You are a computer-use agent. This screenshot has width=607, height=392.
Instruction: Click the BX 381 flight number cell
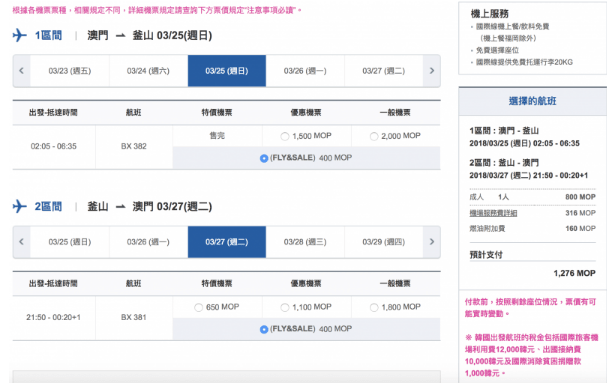coord(134,317)
